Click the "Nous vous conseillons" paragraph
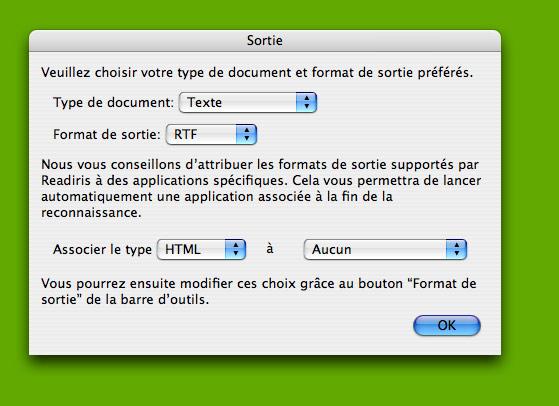The width and height of the screenshot is (559, 406). click(x=261, y=189)
